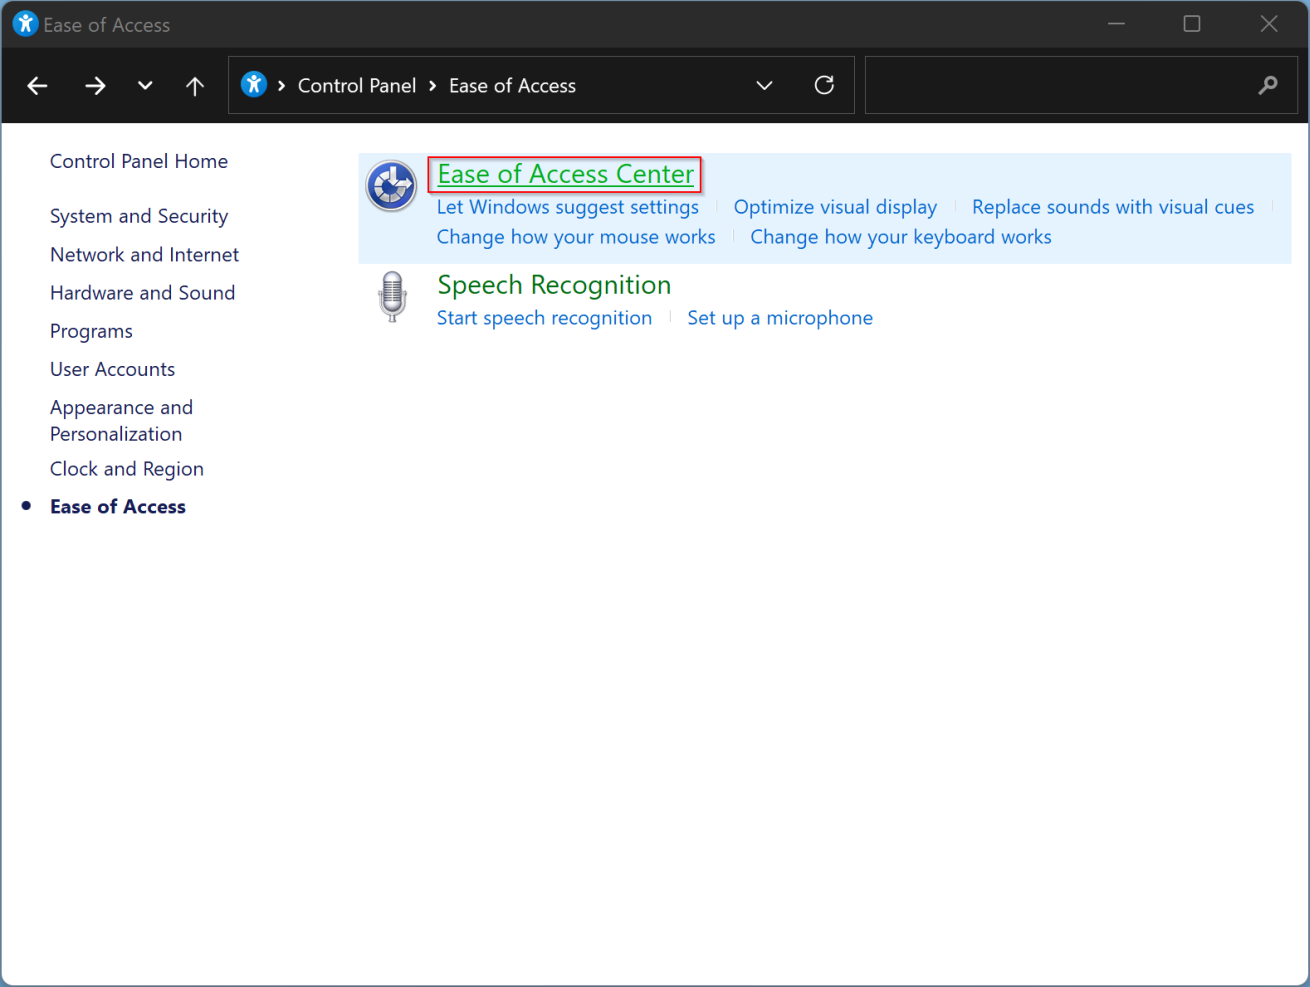
Task: Click the accessibility icon in address bar
Action: click(254, 85)
